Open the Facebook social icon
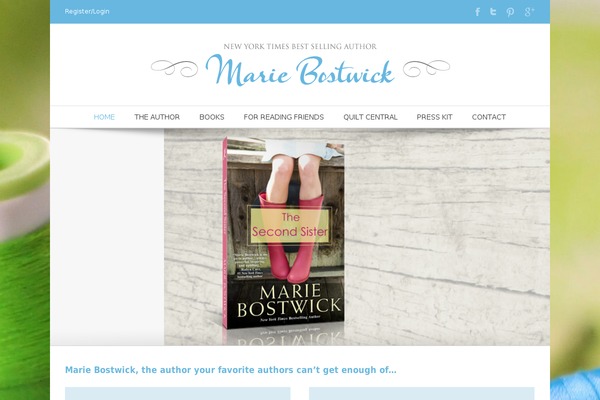 point(478,12)
